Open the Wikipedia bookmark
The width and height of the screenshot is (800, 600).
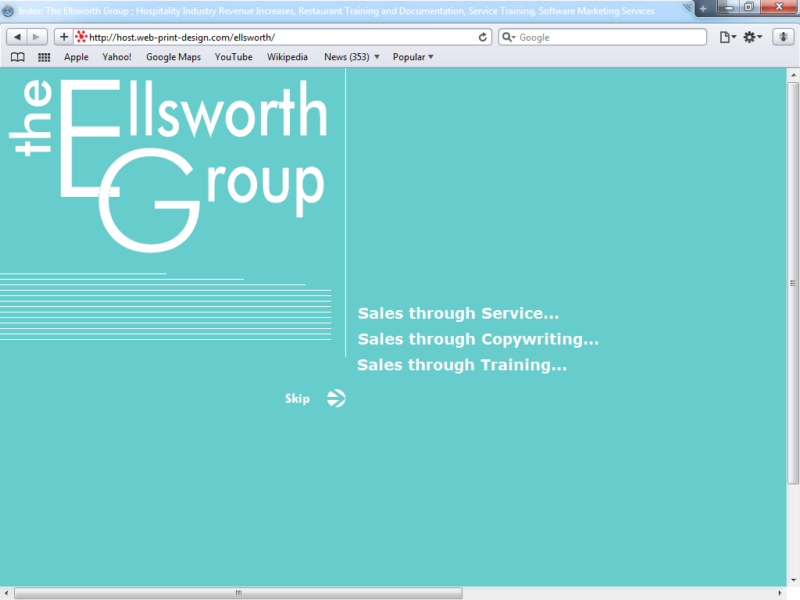tap(287, 57)
